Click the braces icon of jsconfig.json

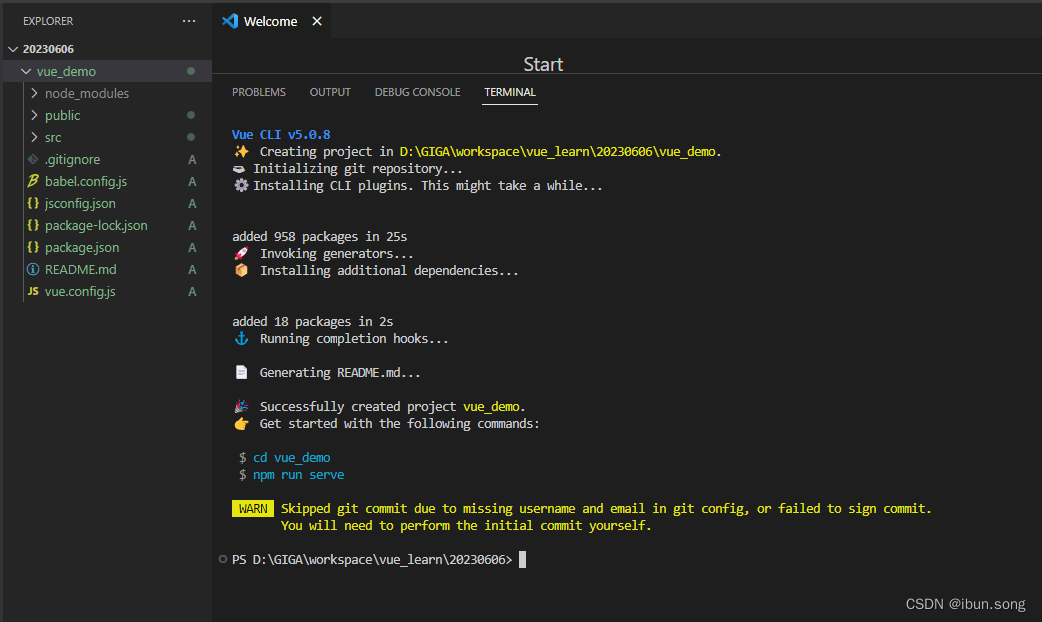[x=33, y=203]
